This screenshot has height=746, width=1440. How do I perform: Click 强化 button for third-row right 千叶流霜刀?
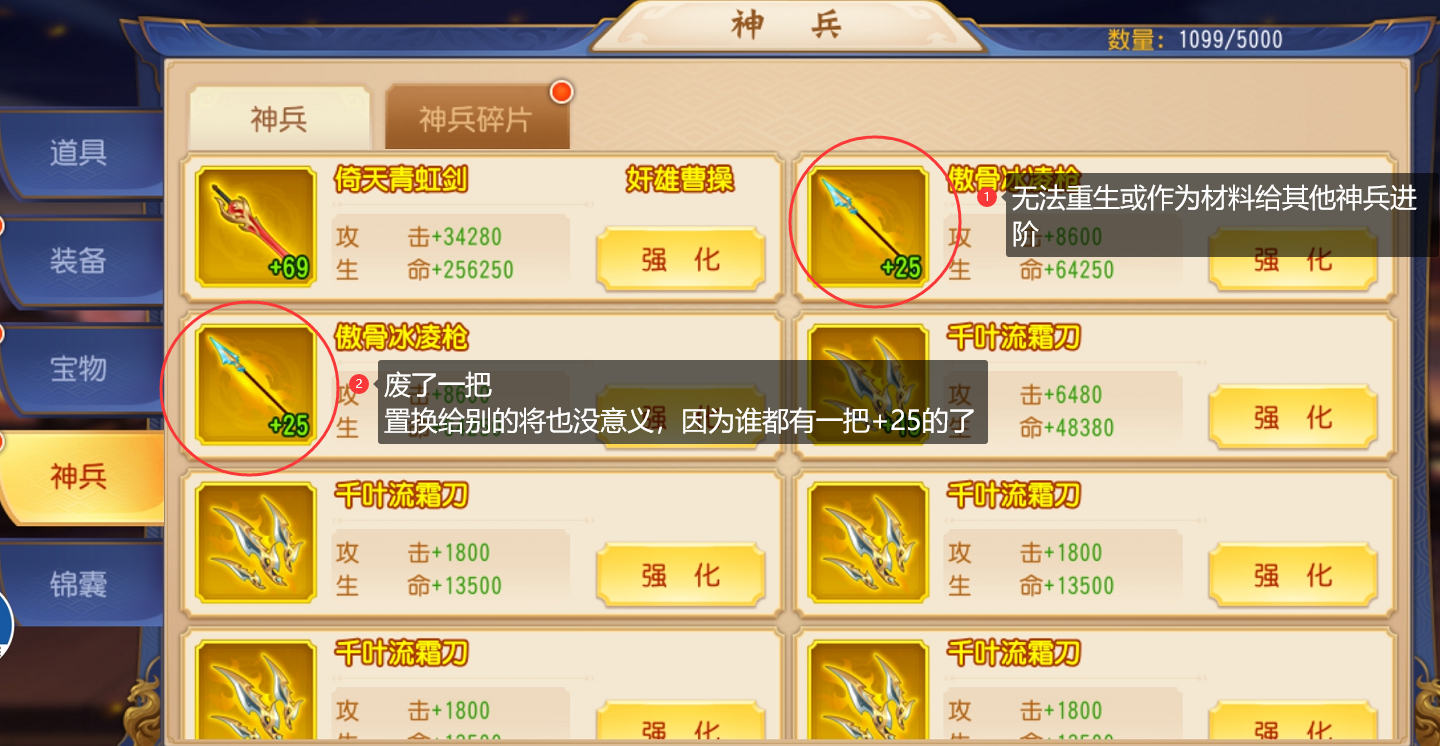[x=1293, y=575]
